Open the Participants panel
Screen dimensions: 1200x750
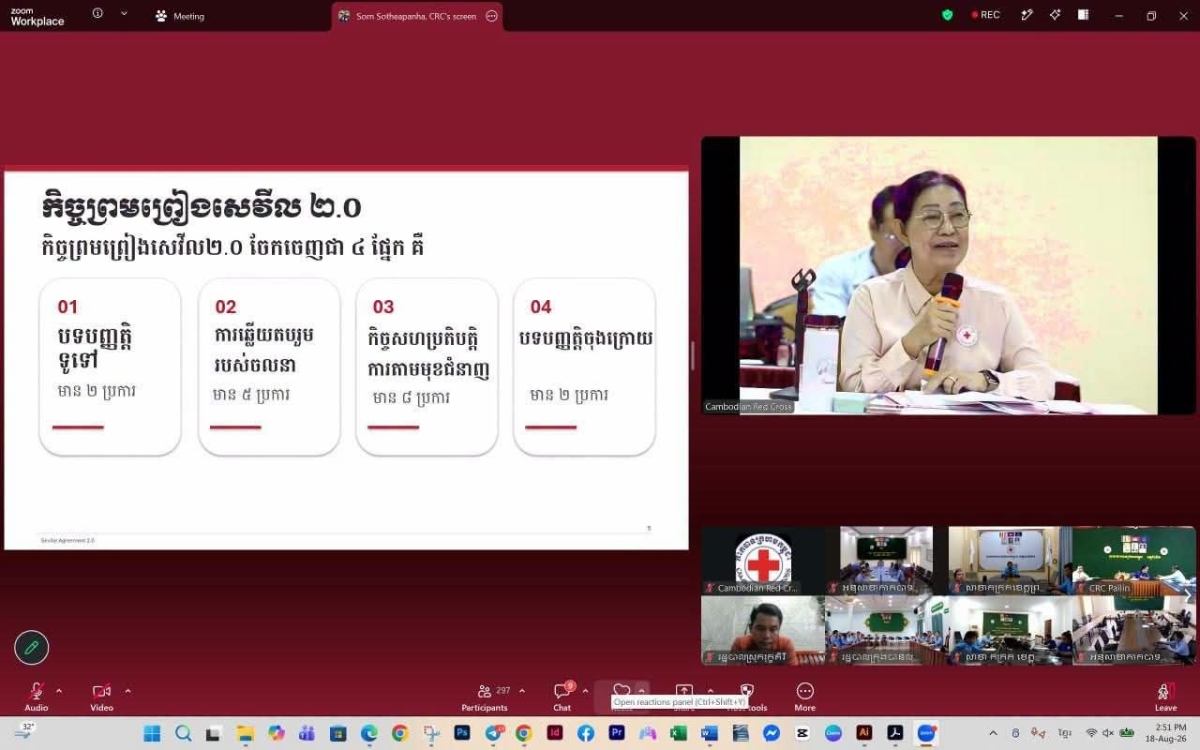coord(484,696)
